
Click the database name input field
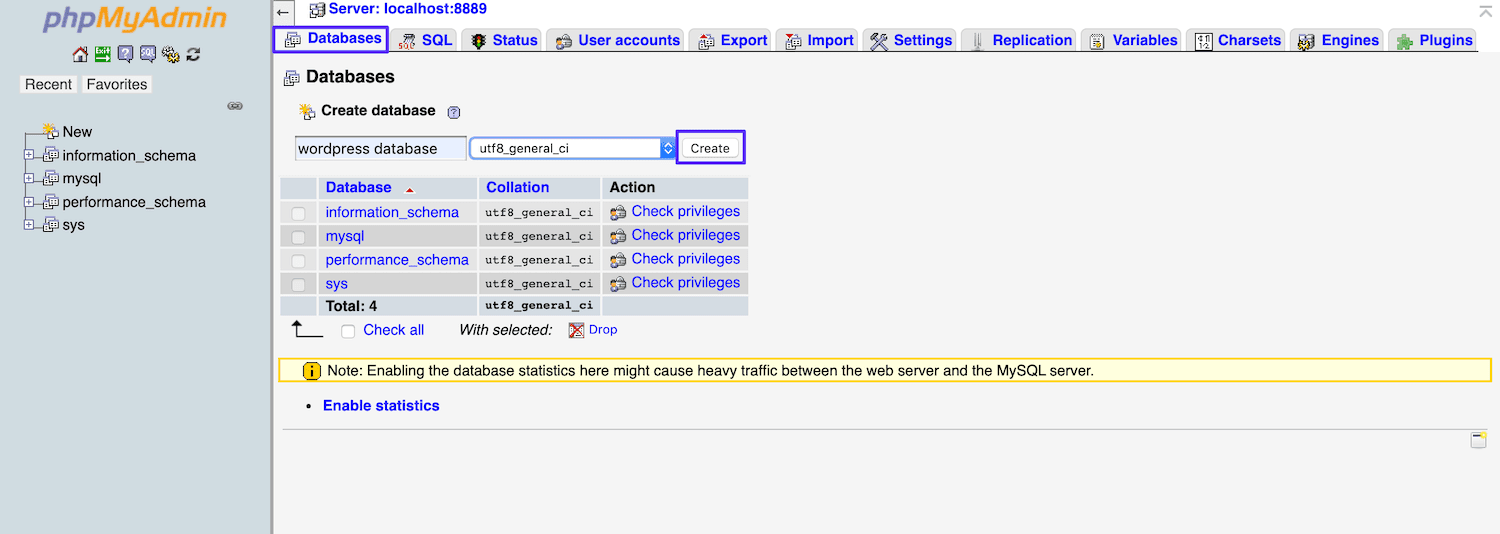point(380,148)
